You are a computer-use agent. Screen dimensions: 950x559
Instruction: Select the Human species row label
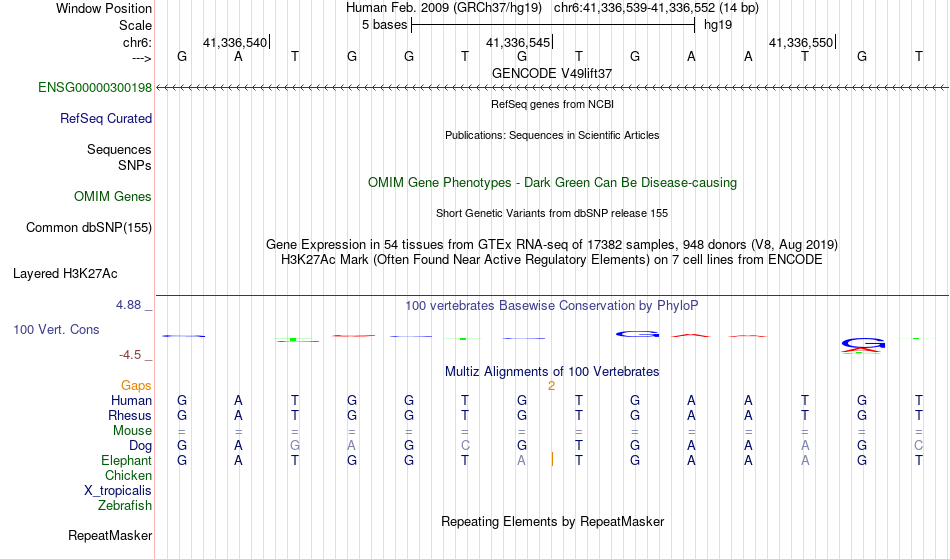pyautogui.click(x=131, y=400)
